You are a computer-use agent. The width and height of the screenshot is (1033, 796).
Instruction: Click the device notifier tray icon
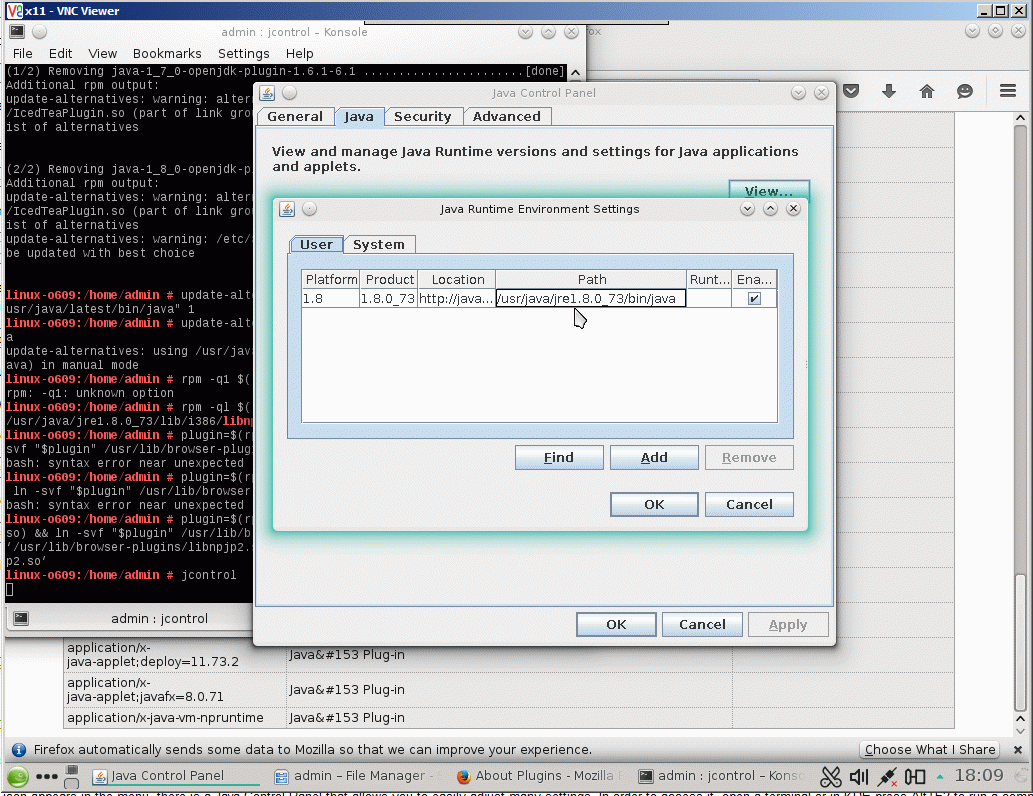click(x=914, y=777)
